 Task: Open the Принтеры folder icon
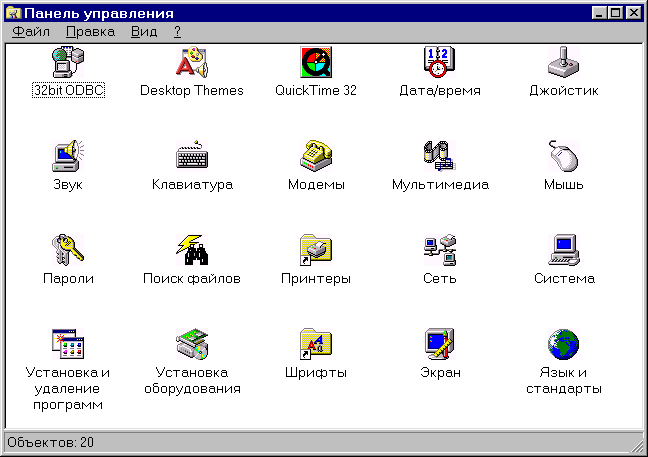pyautogui.click(x=316, y=250)
